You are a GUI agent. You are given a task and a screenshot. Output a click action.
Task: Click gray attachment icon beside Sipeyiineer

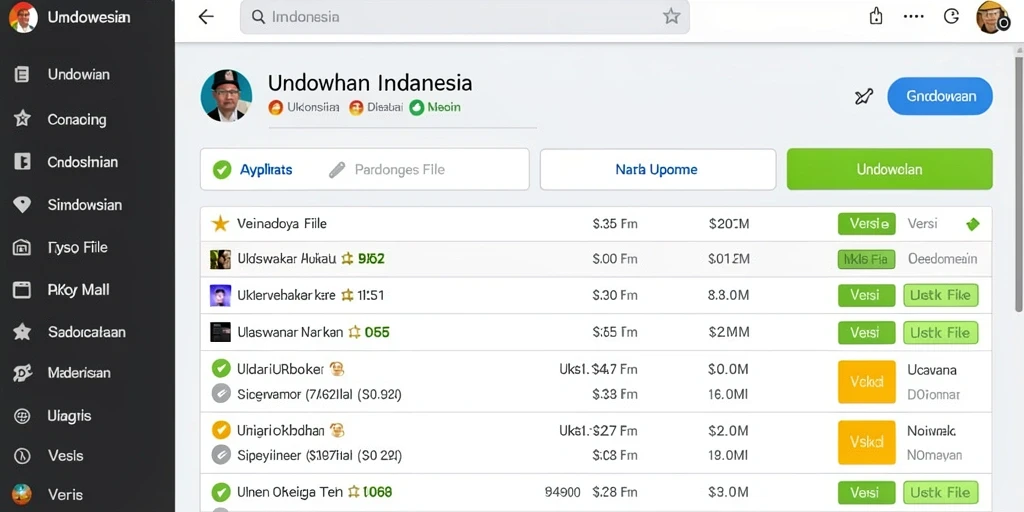(221, 455)
